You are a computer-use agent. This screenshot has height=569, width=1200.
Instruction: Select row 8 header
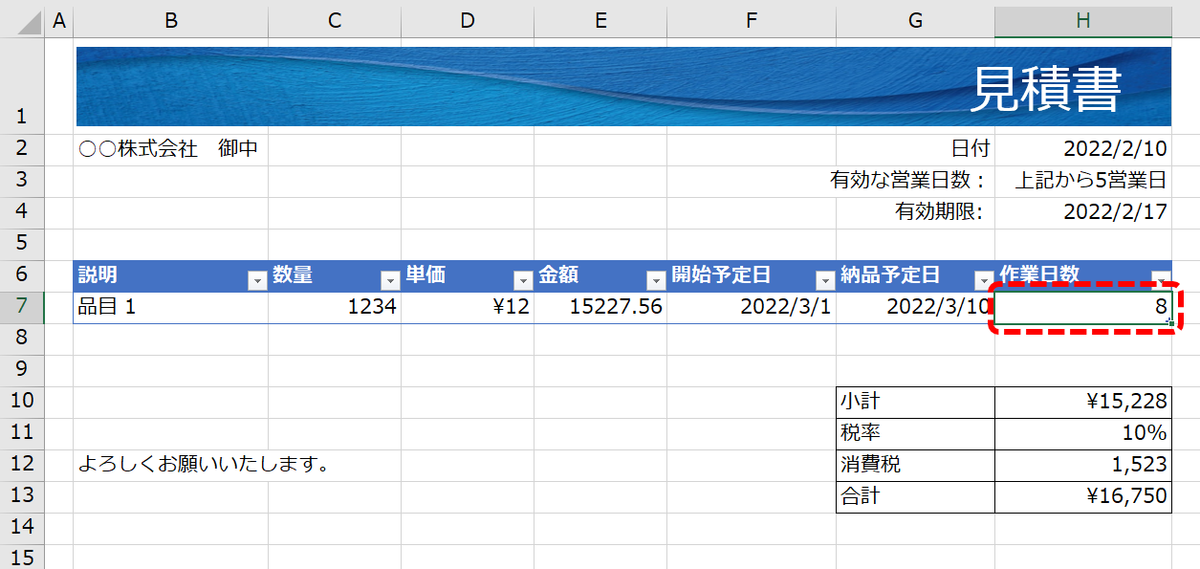(x=22, y=338)
